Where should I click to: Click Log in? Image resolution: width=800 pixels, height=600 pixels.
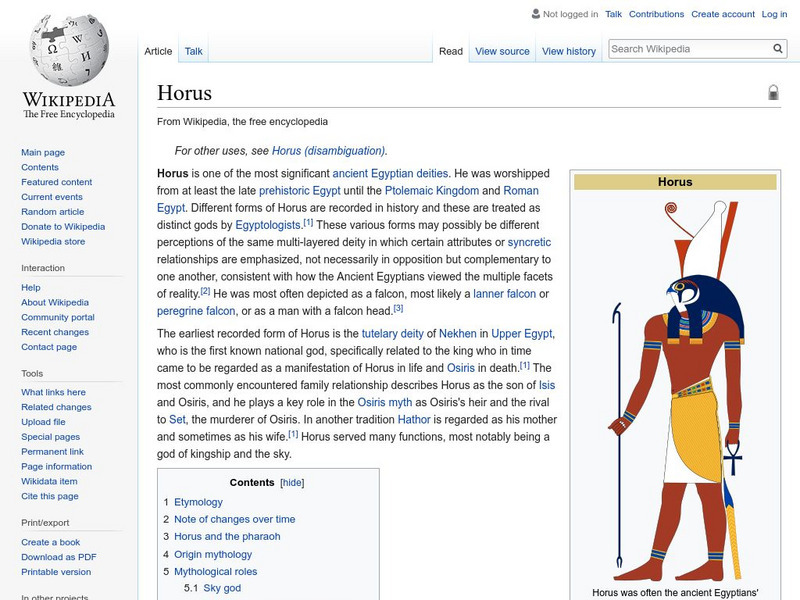tap(774, 14)
